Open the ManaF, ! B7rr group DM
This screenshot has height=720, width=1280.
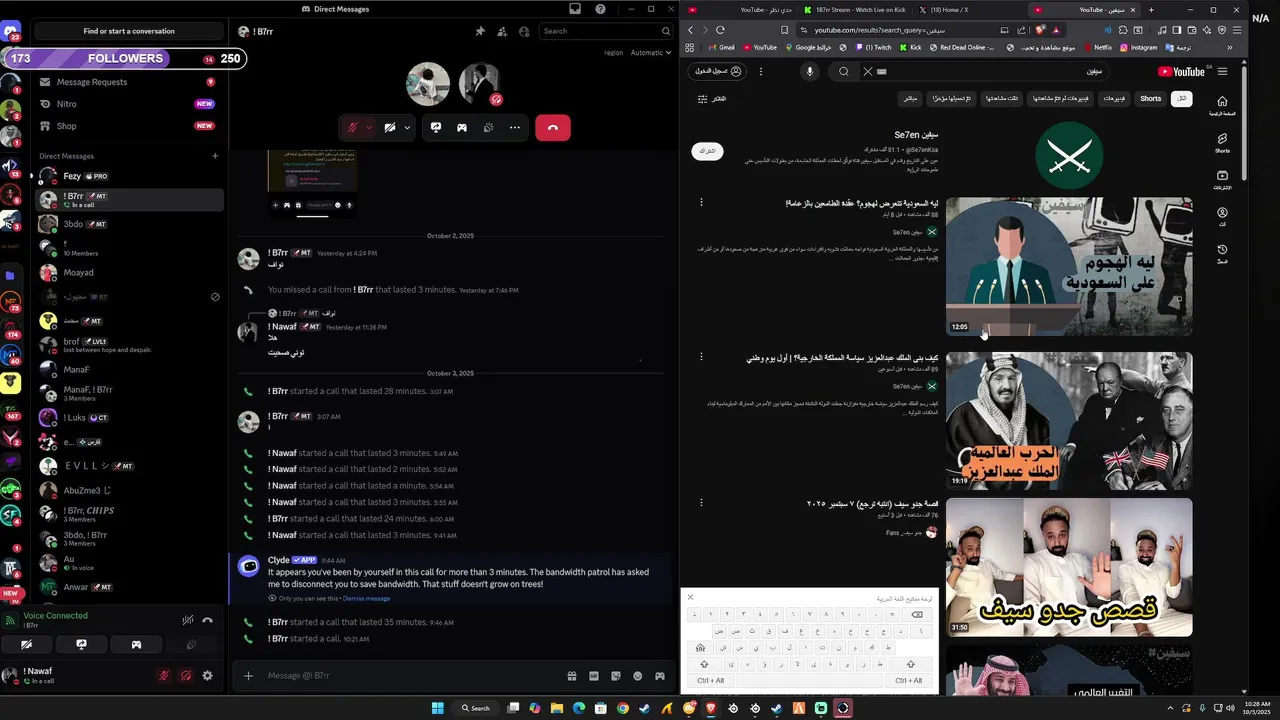click(128, 393)
